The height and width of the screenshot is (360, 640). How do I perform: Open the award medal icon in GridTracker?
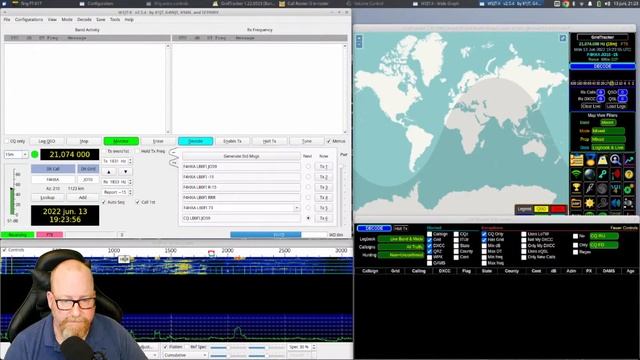tap(590, 160)
